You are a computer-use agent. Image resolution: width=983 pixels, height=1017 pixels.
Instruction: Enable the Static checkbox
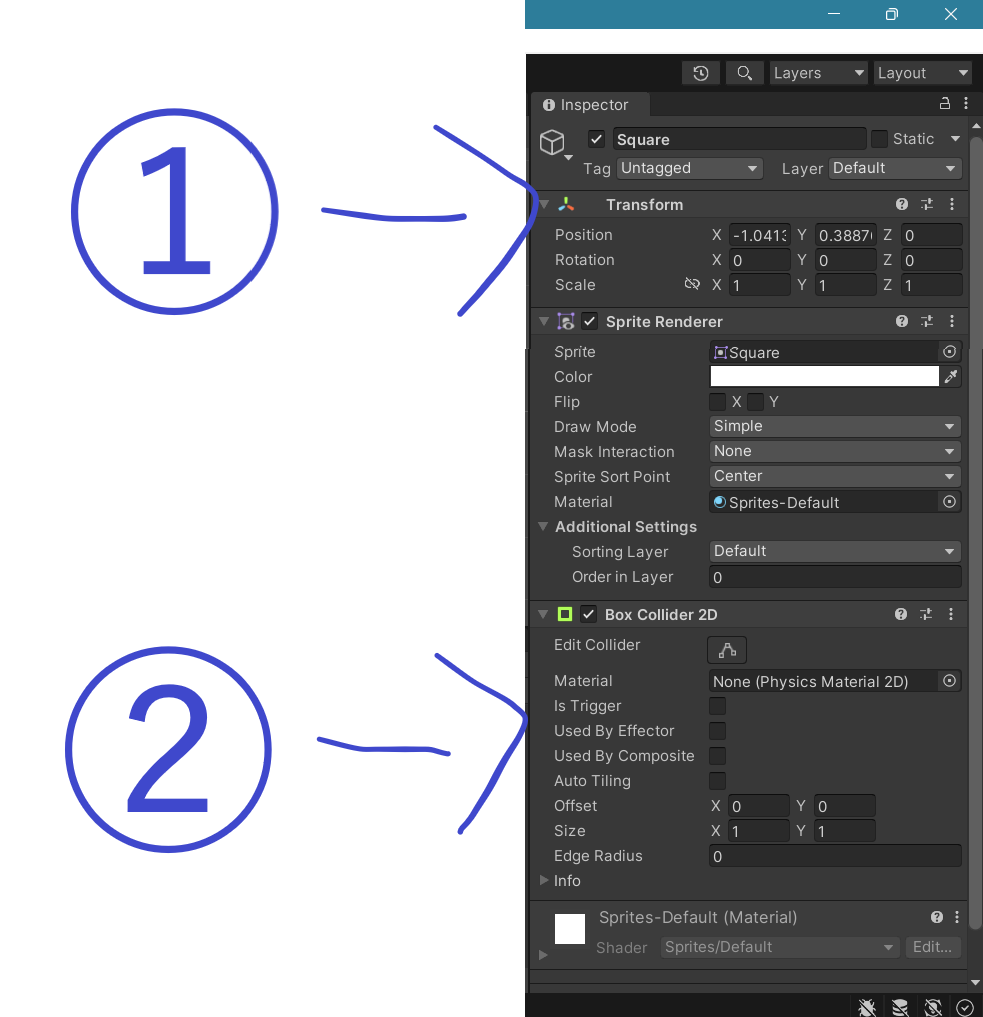(x=879, y=139)
